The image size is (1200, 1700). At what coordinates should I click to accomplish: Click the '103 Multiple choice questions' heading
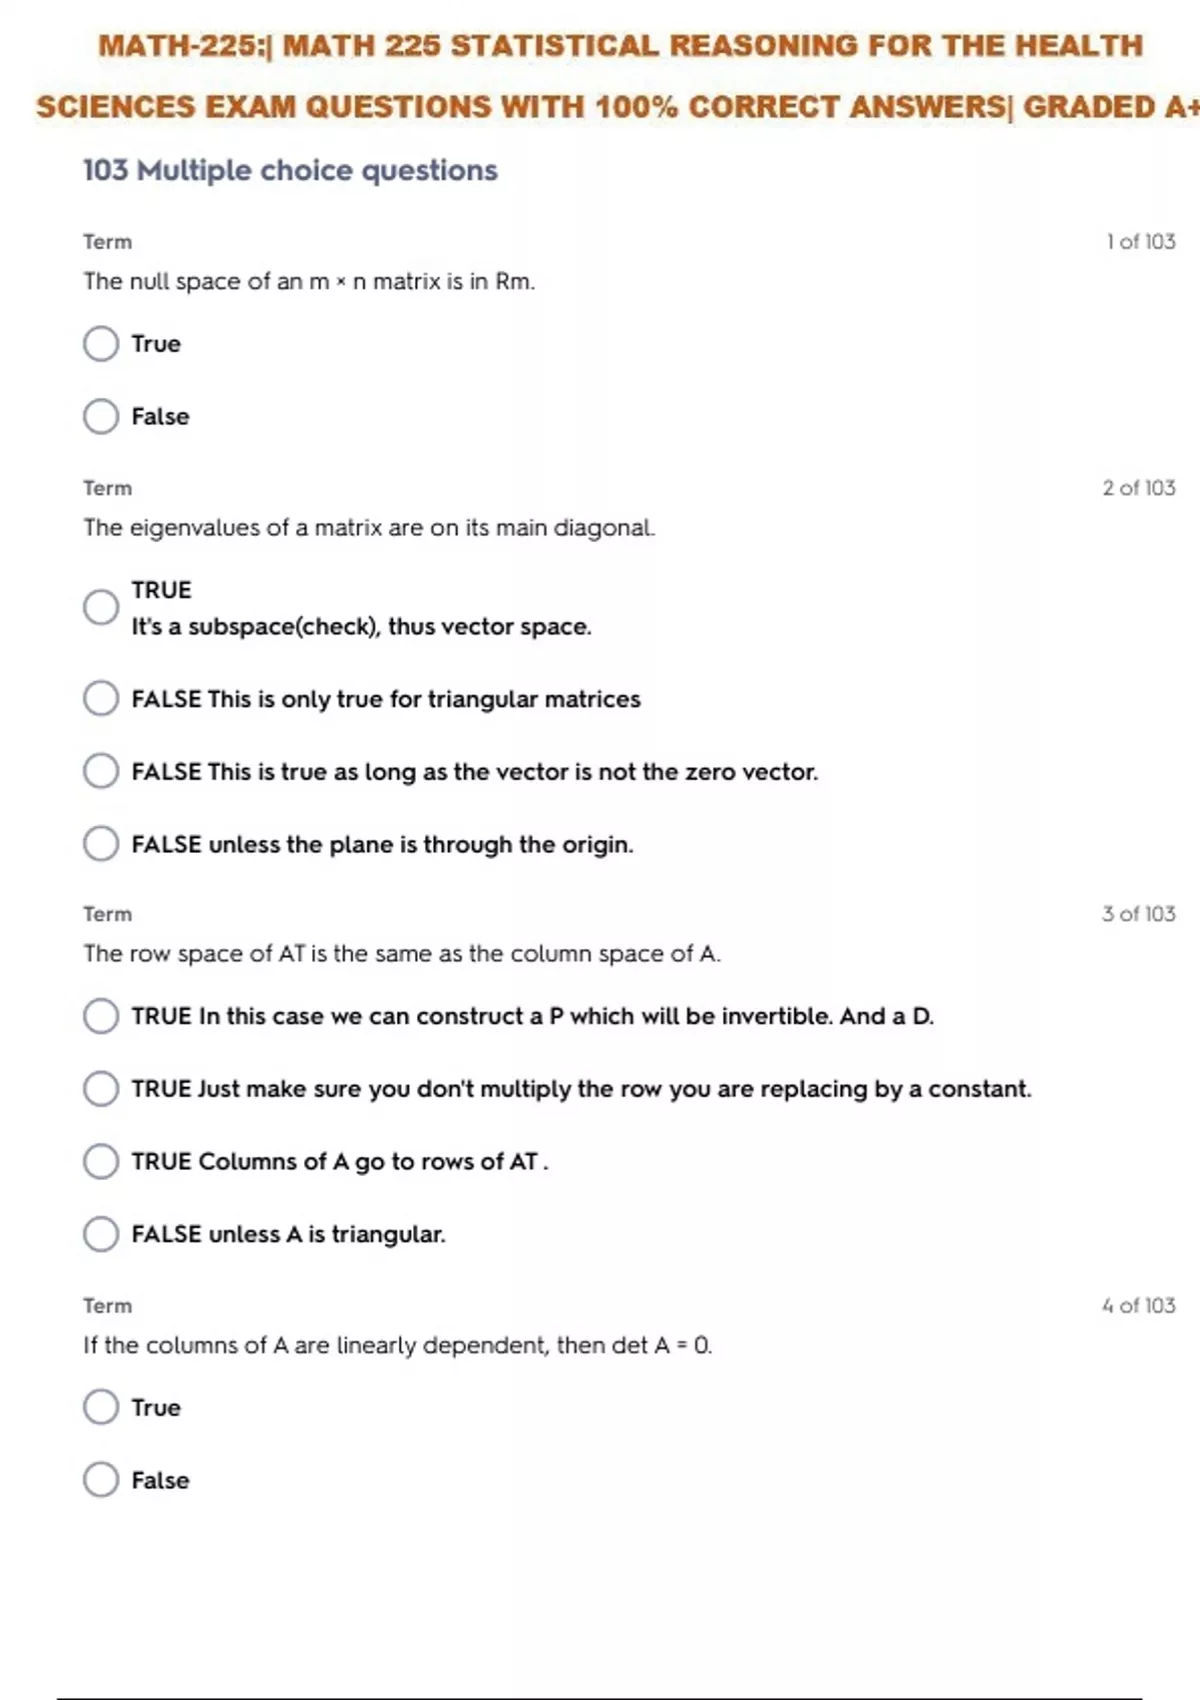290,171
